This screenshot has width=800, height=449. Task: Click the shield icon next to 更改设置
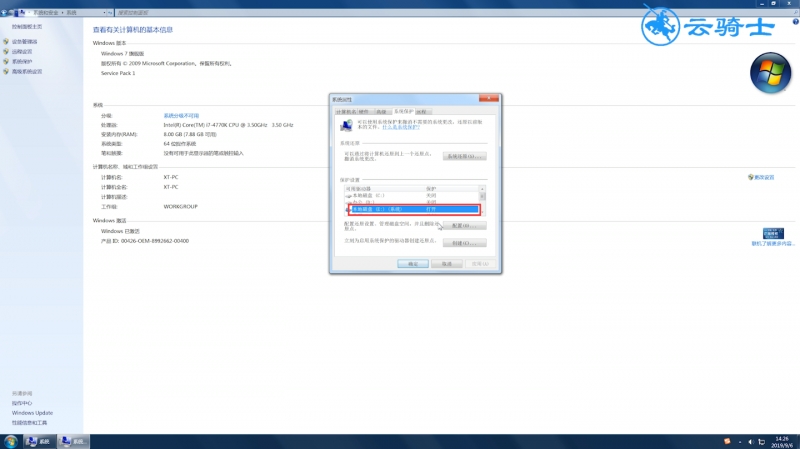751,177
